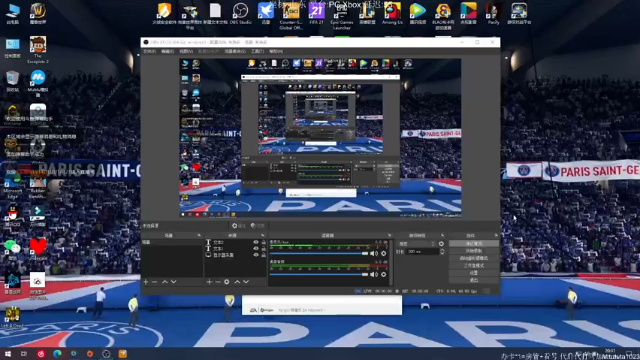Move scene down with the arrow icon
640x360 pixels.
(174, 282)
